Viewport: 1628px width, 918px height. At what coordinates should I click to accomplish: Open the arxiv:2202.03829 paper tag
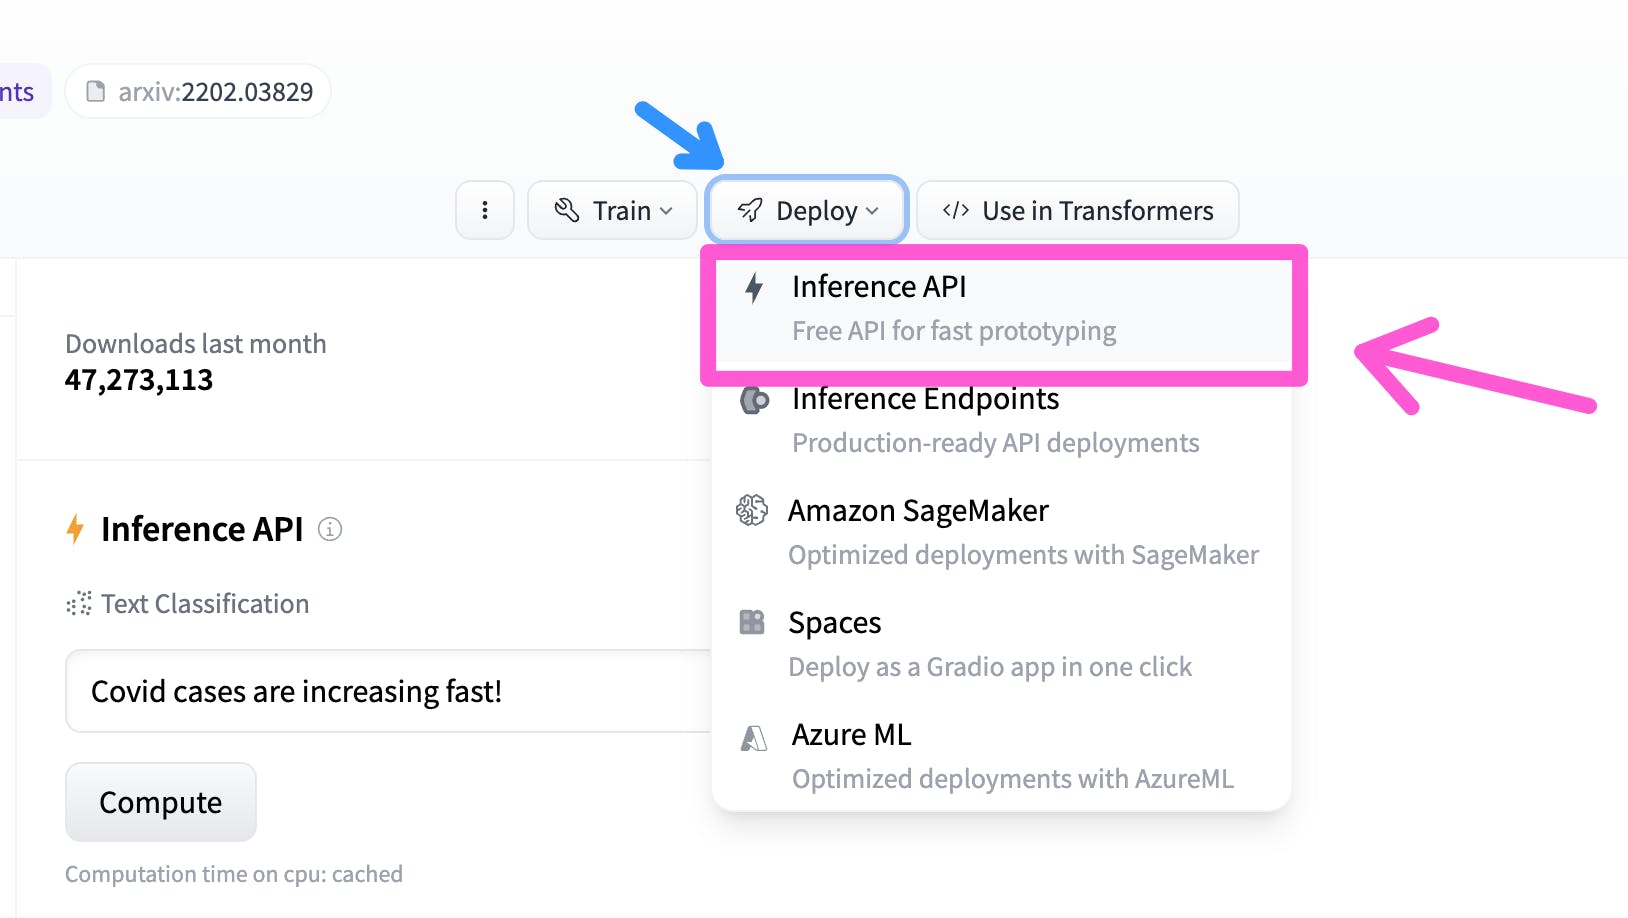coord(199,92)
